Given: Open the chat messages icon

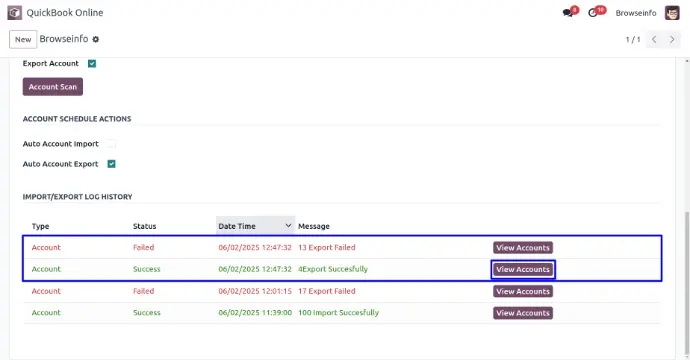Looking at the screenshot, I should click(x=568, y=13).
